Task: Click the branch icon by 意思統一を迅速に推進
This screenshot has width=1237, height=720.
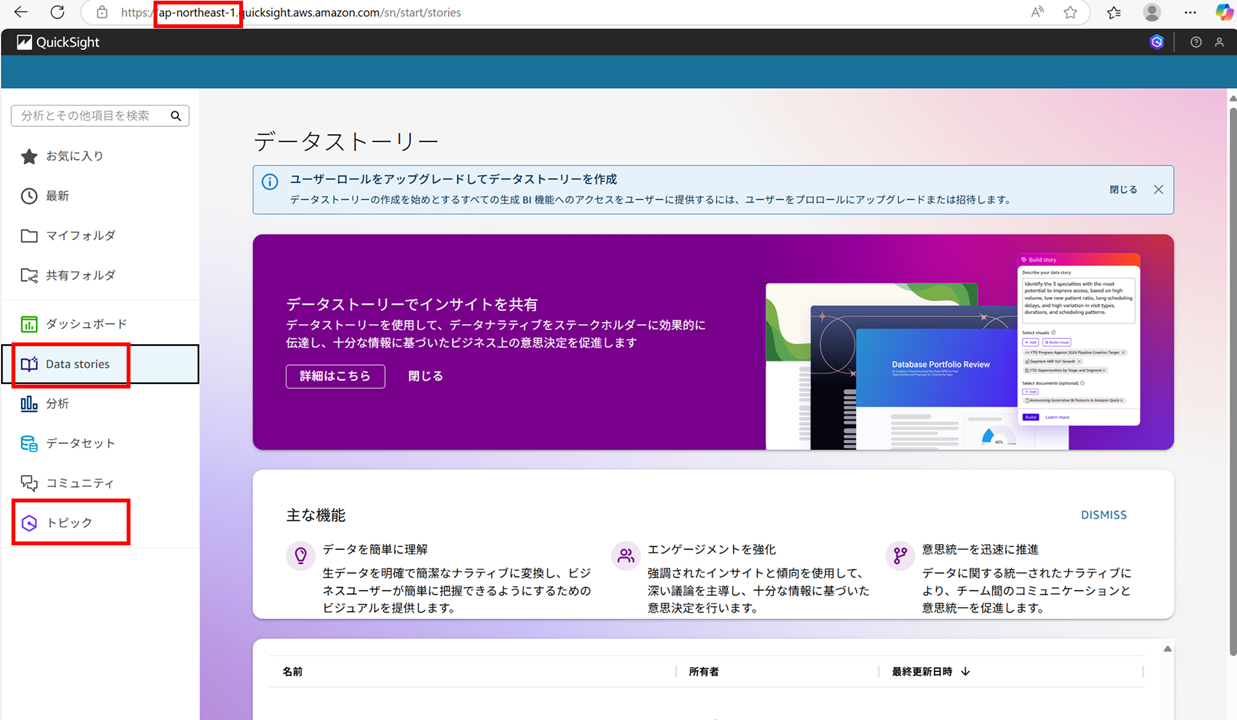Action: (x=901, y=556)
